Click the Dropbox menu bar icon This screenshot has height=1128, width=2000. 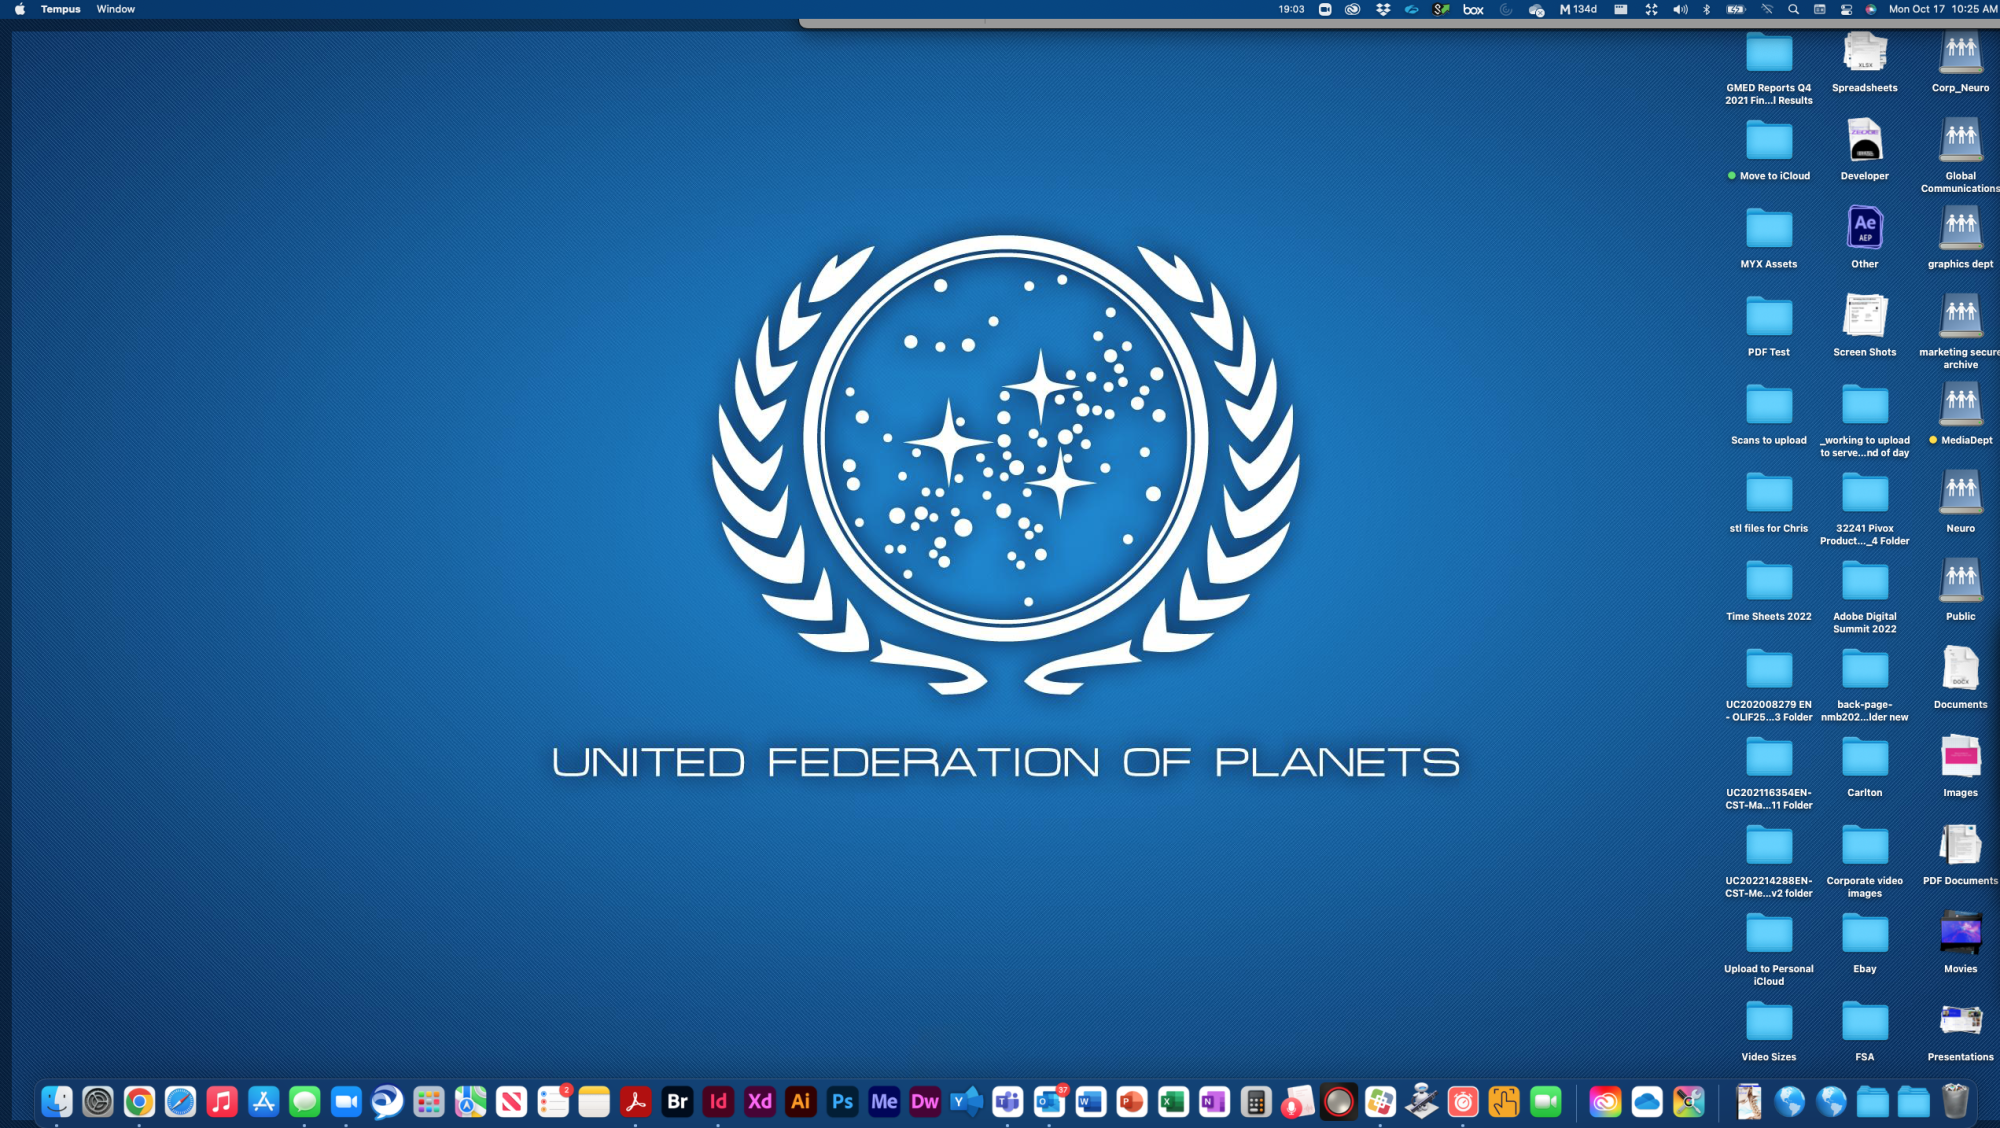(x=1383, y=9)
